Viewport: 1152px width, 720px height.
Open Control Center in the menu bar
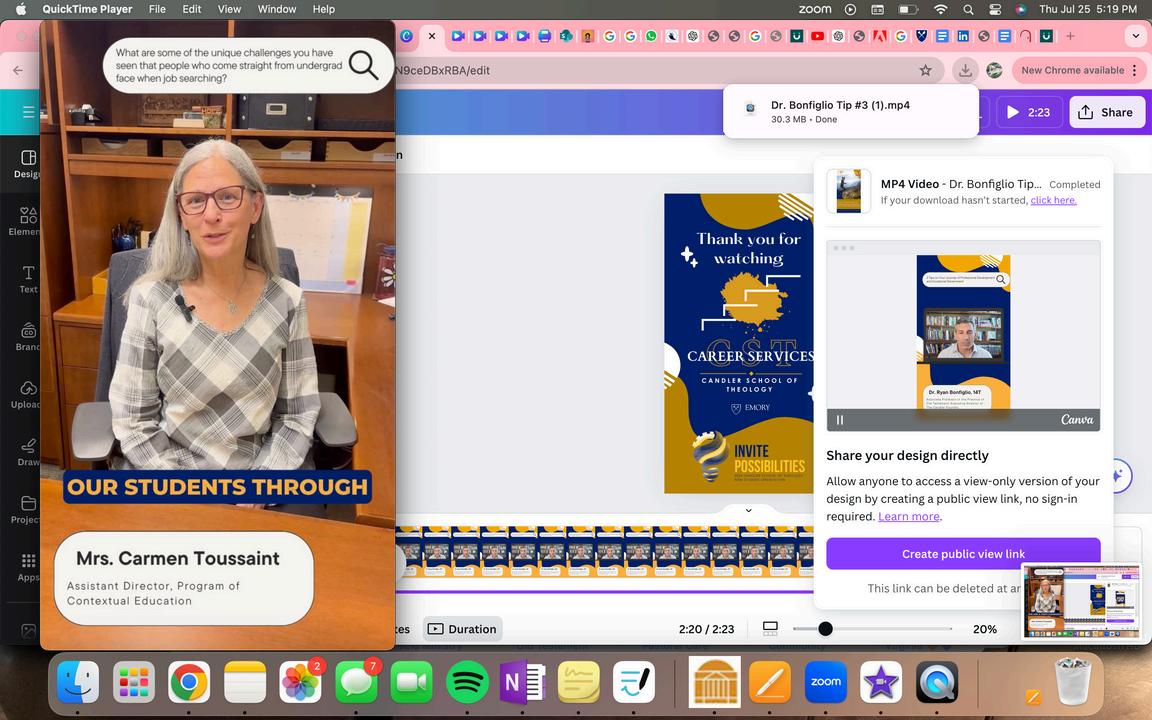click(x=995, y=9)
